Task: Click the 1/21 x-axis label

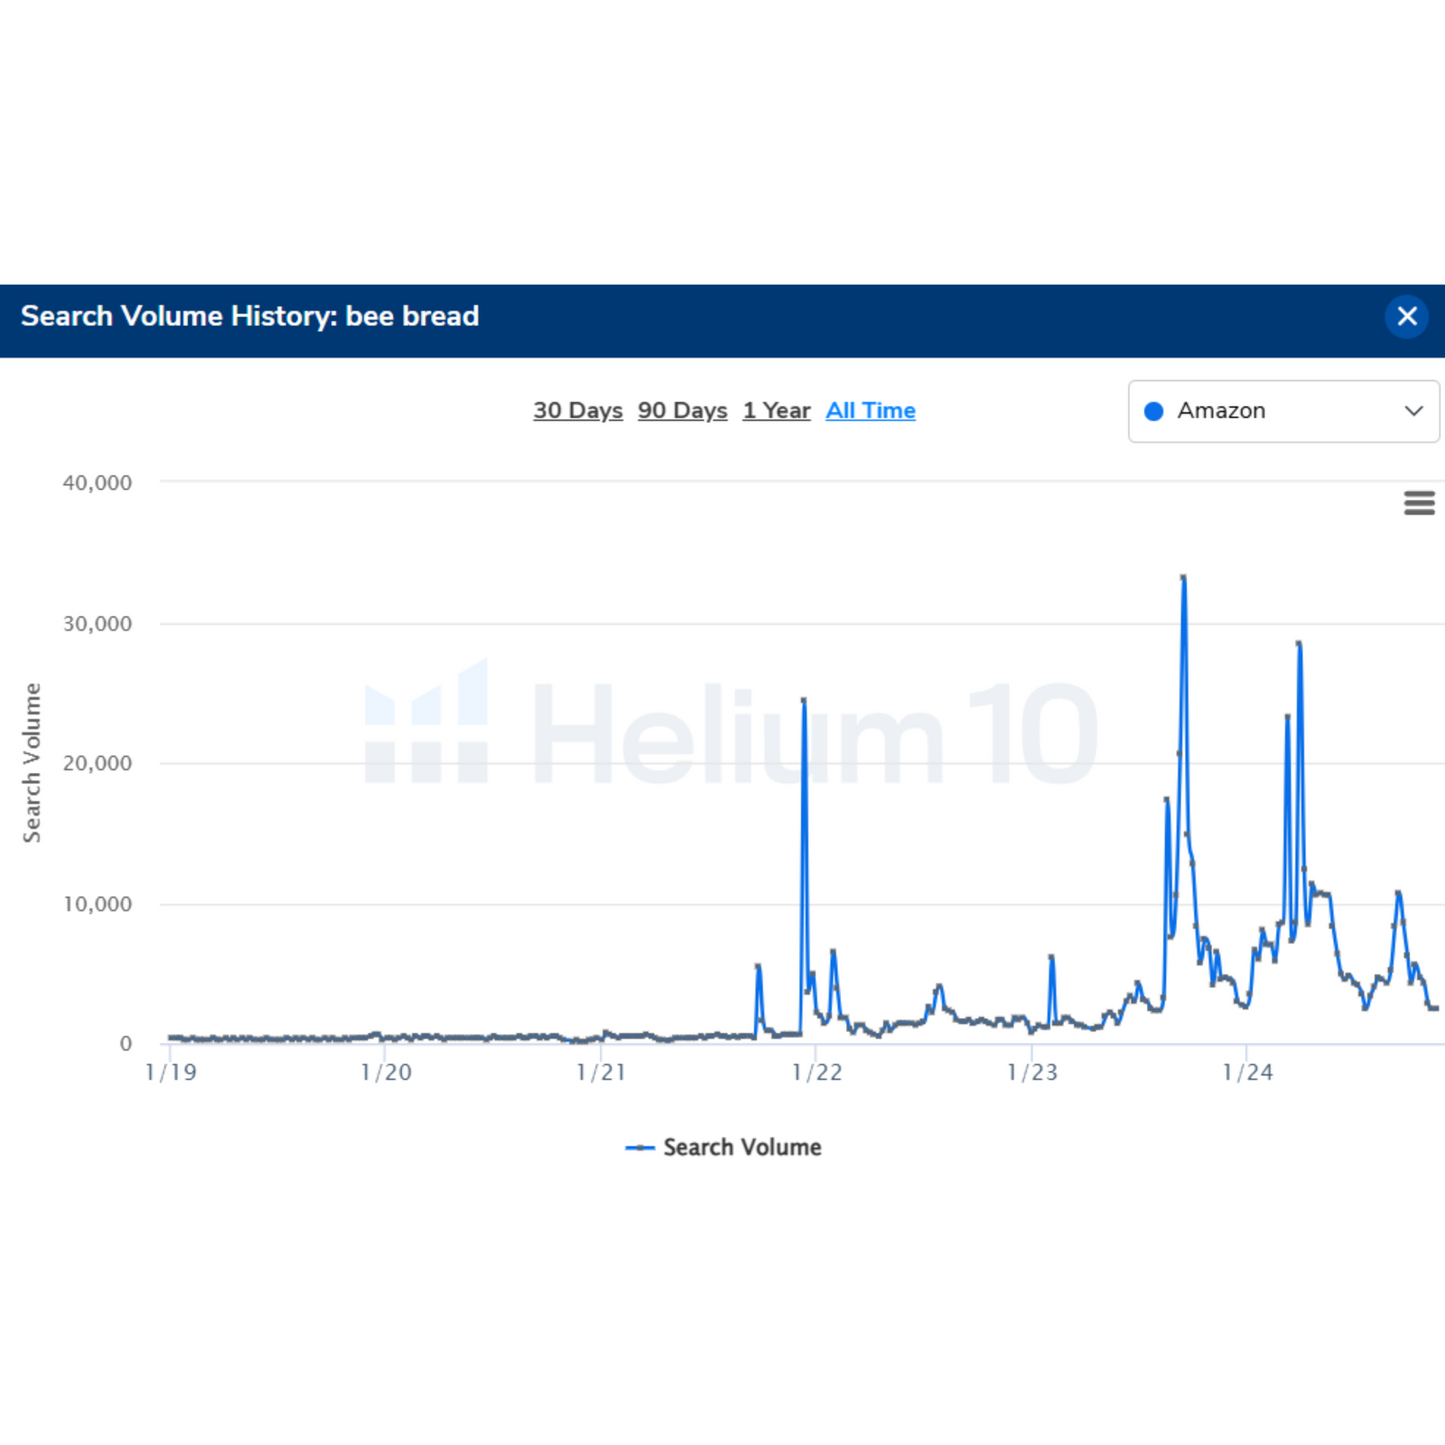Action: click(x=601, y=1073)
